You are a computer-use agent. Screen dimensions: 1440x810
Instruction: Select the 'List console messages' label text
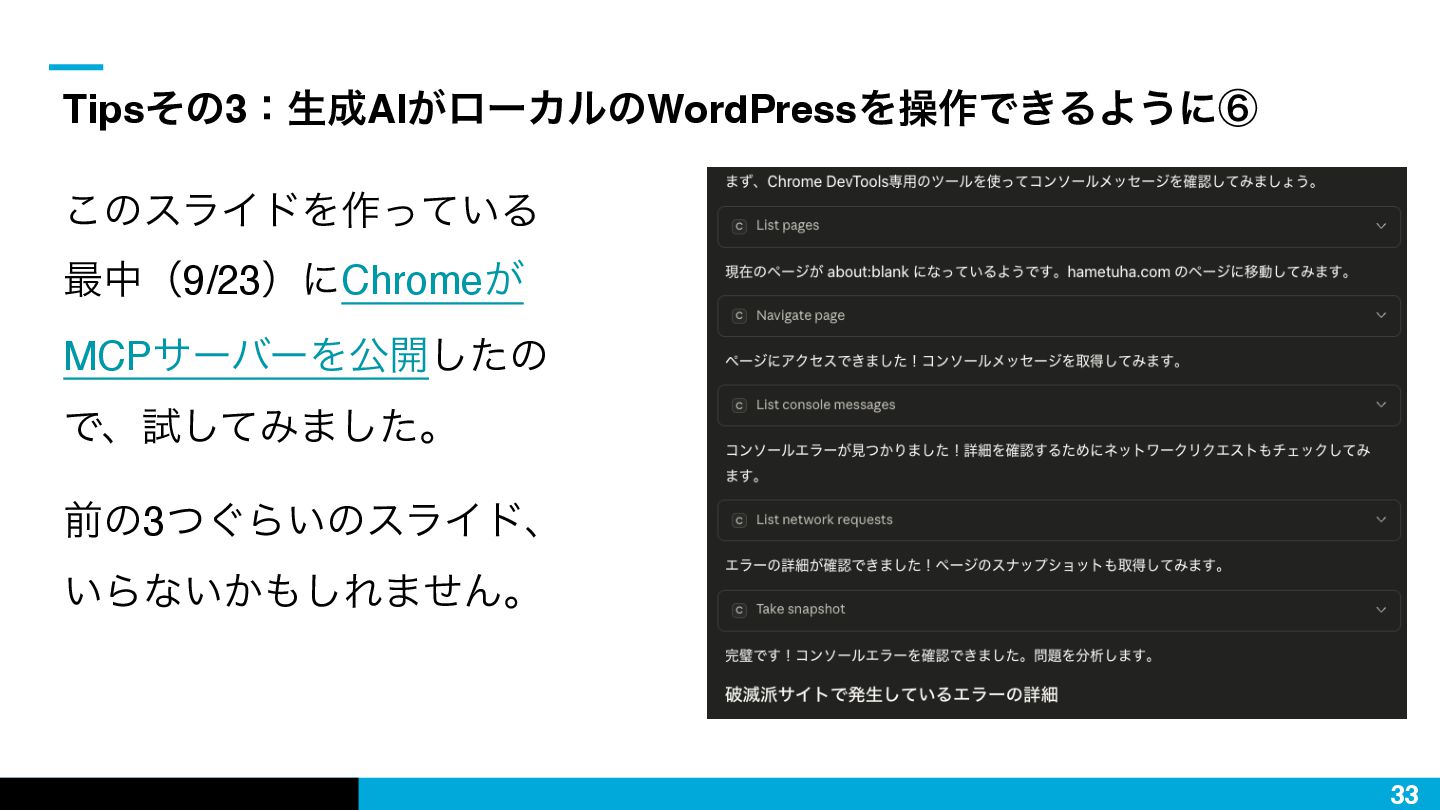point(825,405)
